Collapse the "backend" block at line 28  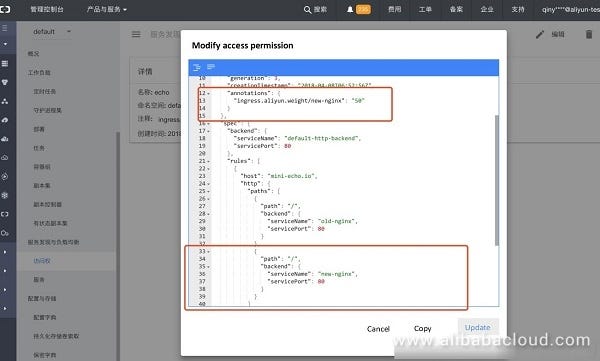209,214
